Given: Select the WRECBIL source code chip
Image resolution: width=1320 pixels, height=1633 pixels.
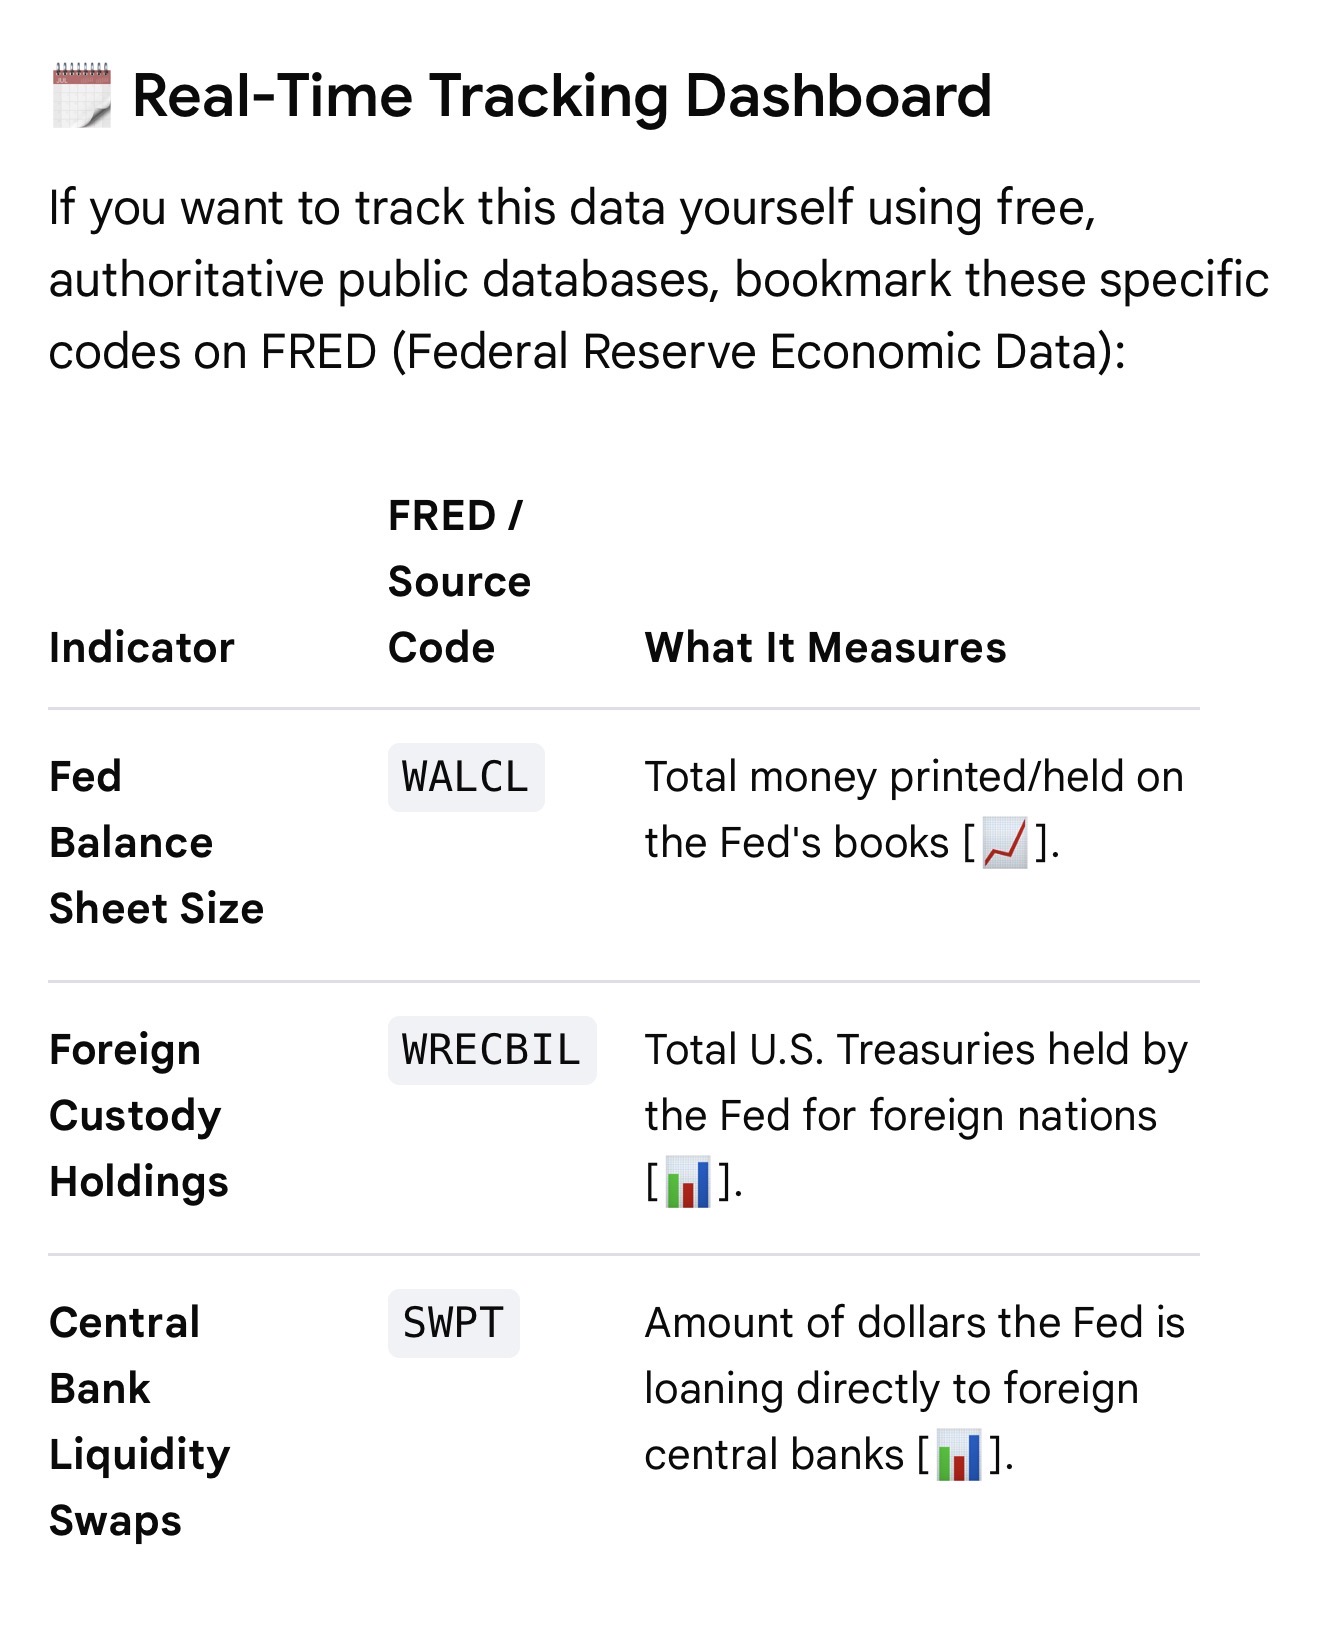Looking at the screenshot, I should coord(492,1050).
